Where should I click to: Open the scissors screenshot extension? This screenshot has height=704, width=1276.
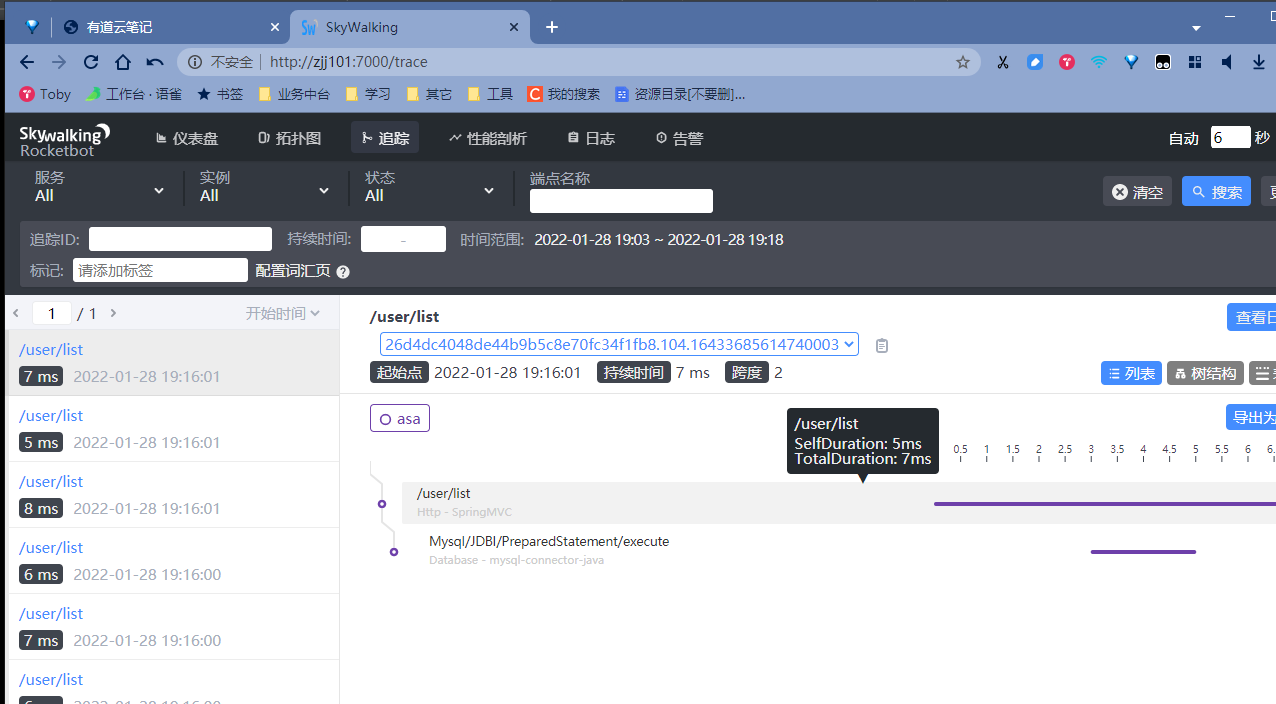1002,62
